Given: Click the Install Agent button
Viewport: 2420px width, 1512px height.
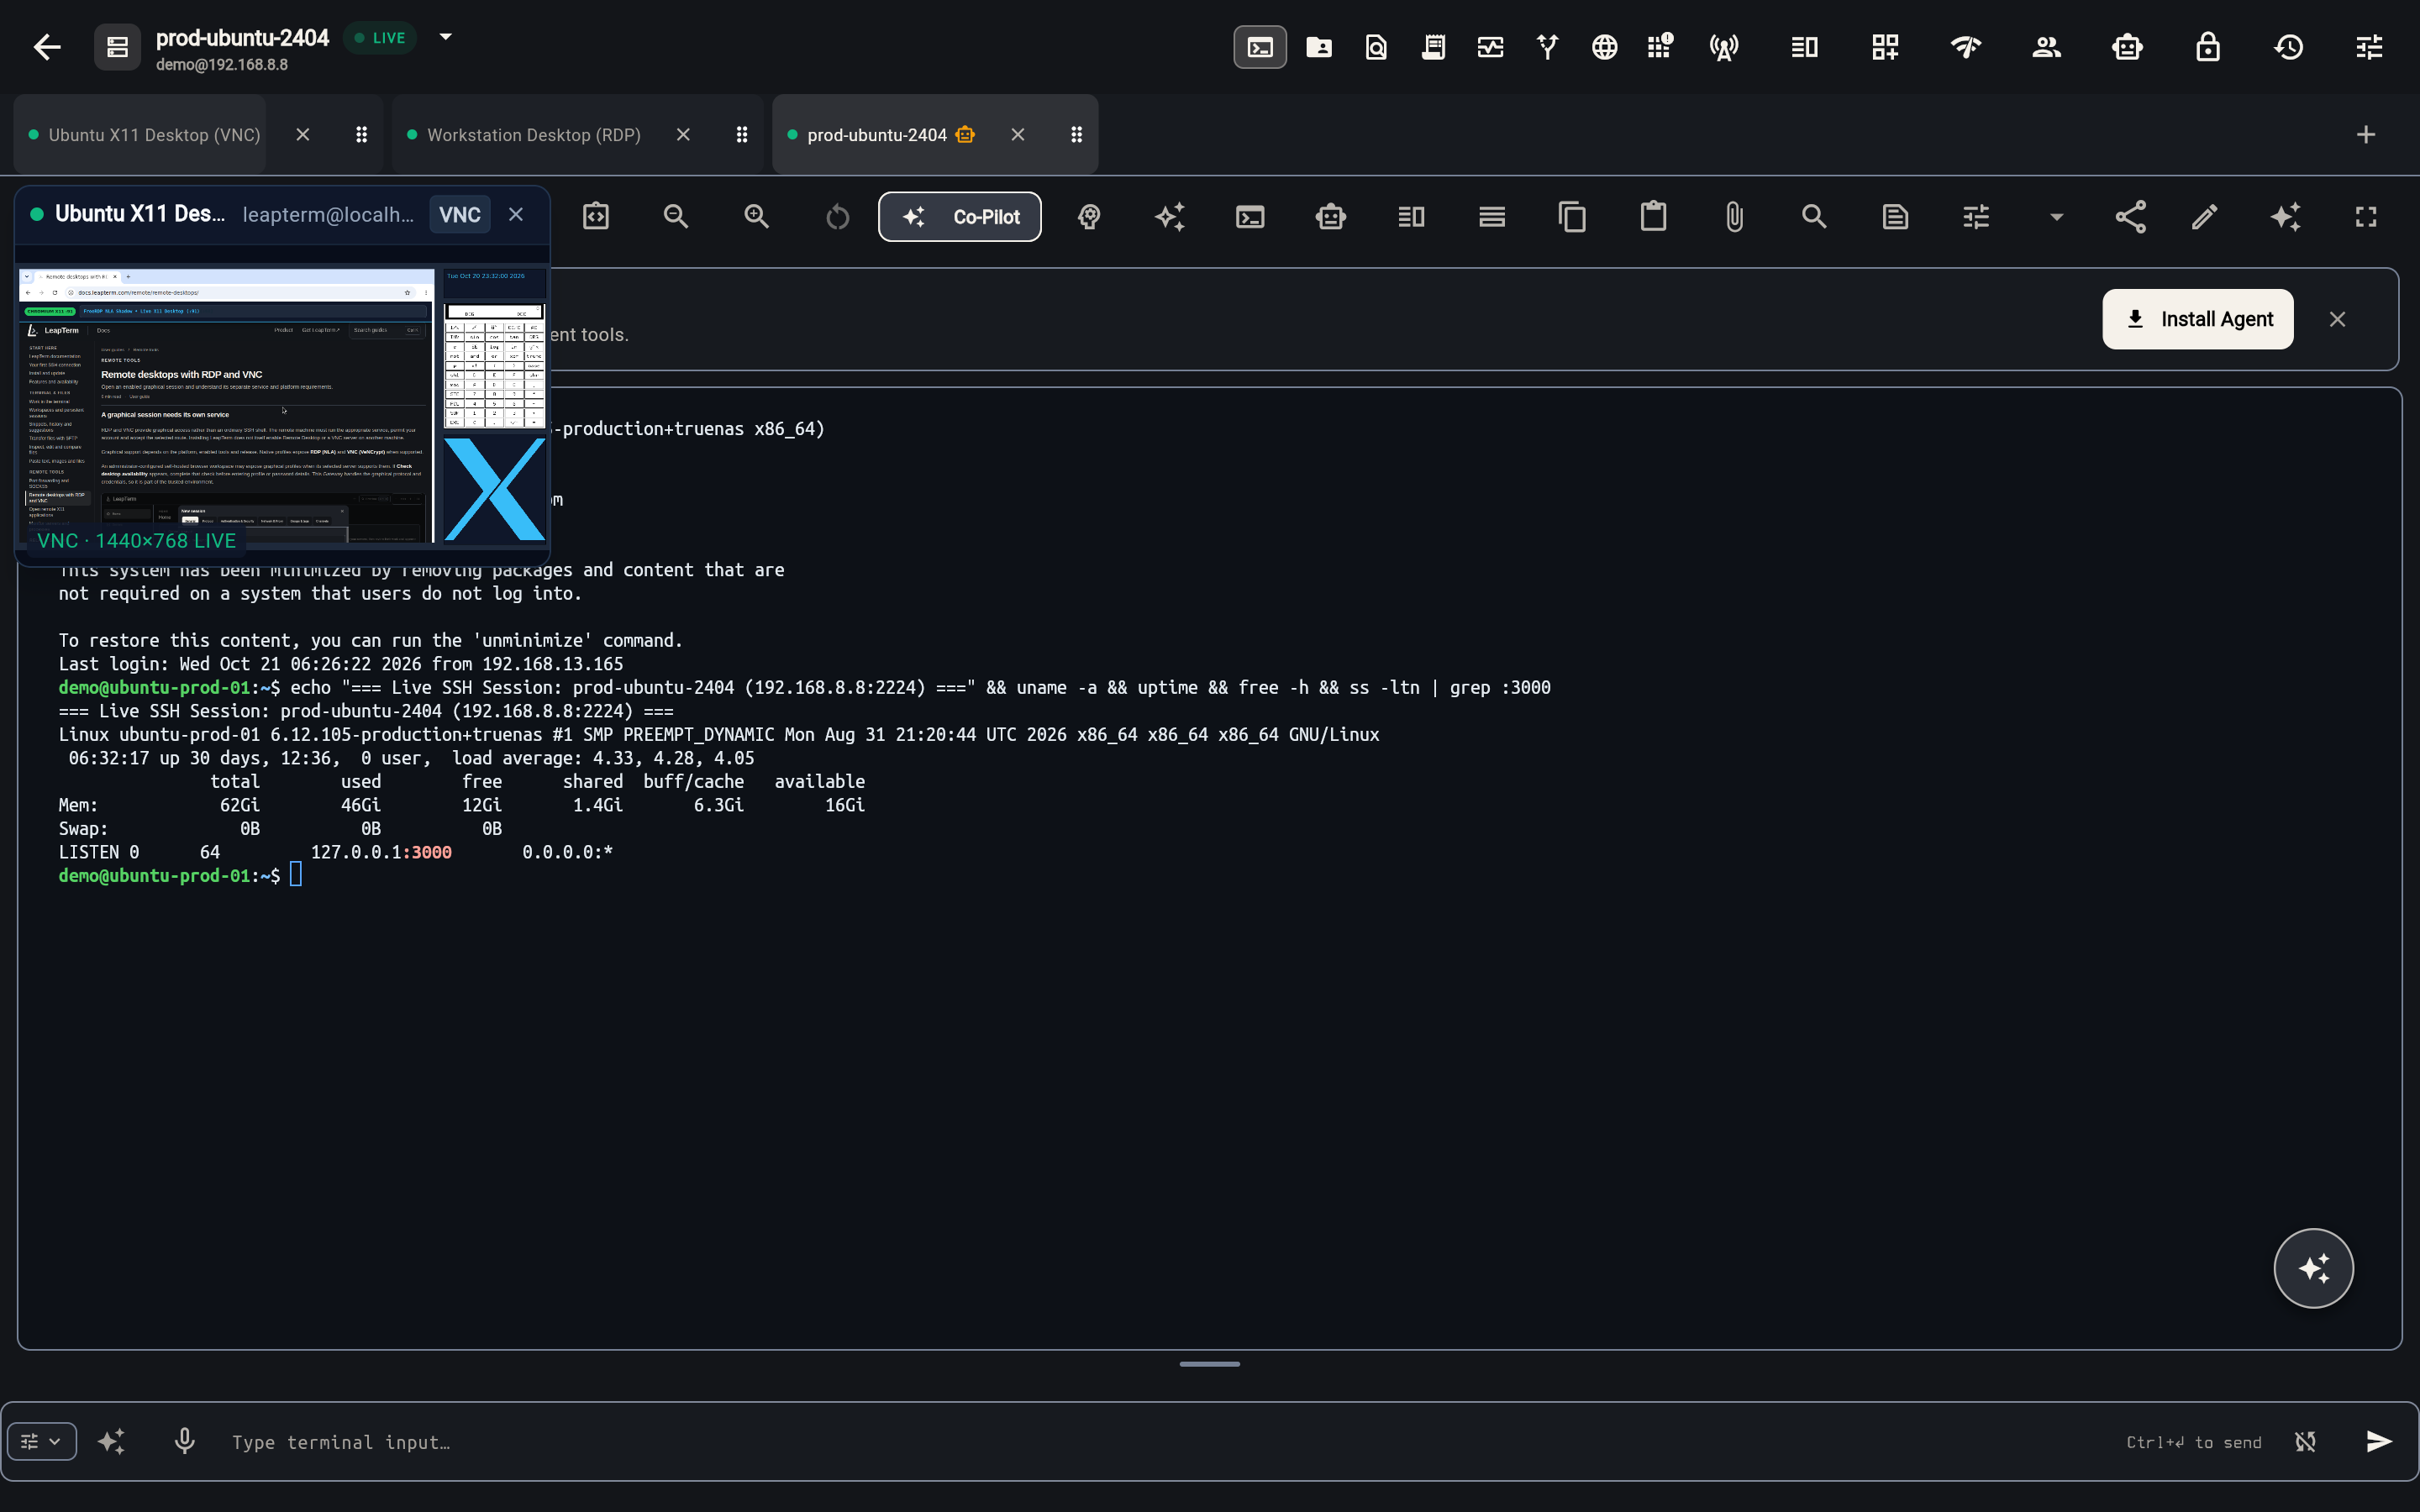Looking at the screenshot, I should tap(2197, 319).
